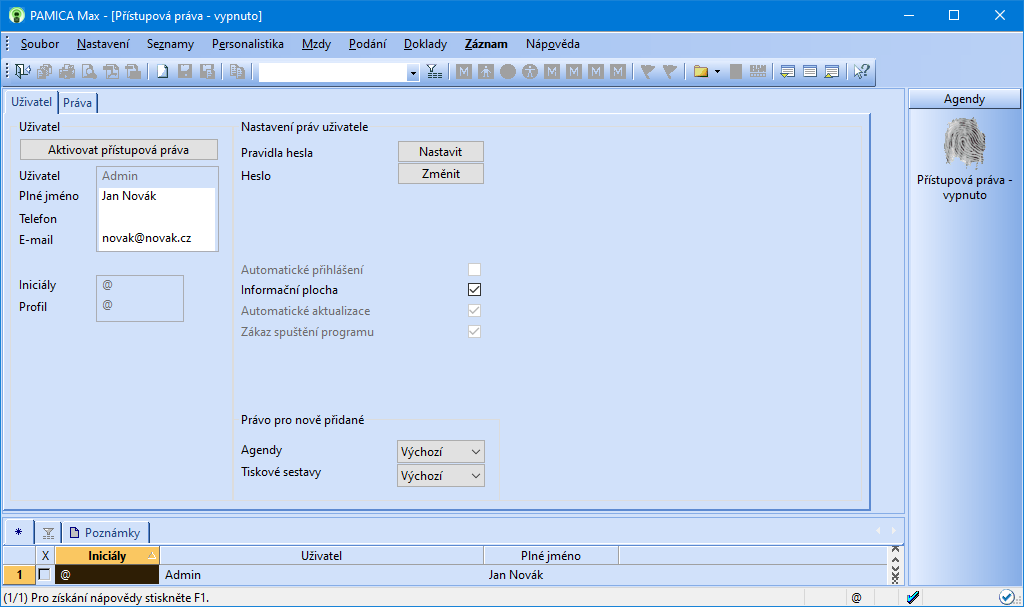
Task: Click the E-mail field with novak@novak.cz
Action: [157, 238]
